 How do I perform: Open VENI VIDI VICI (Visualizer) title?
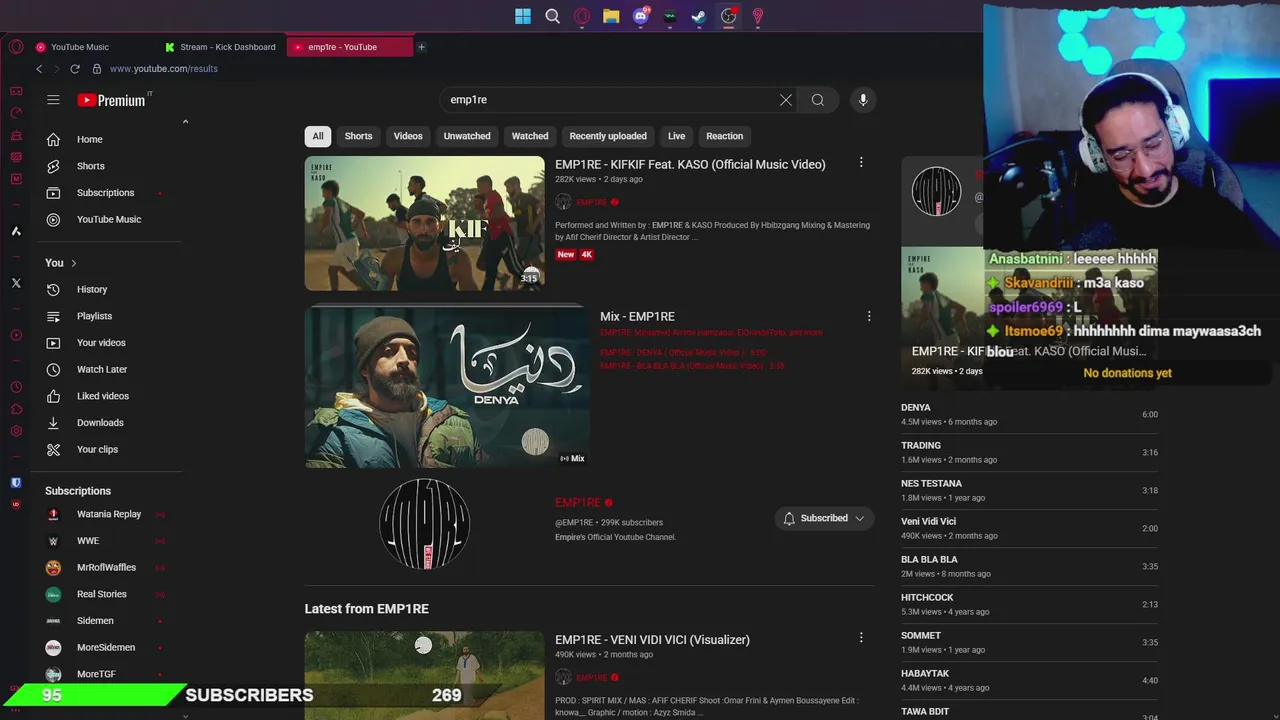652,640
